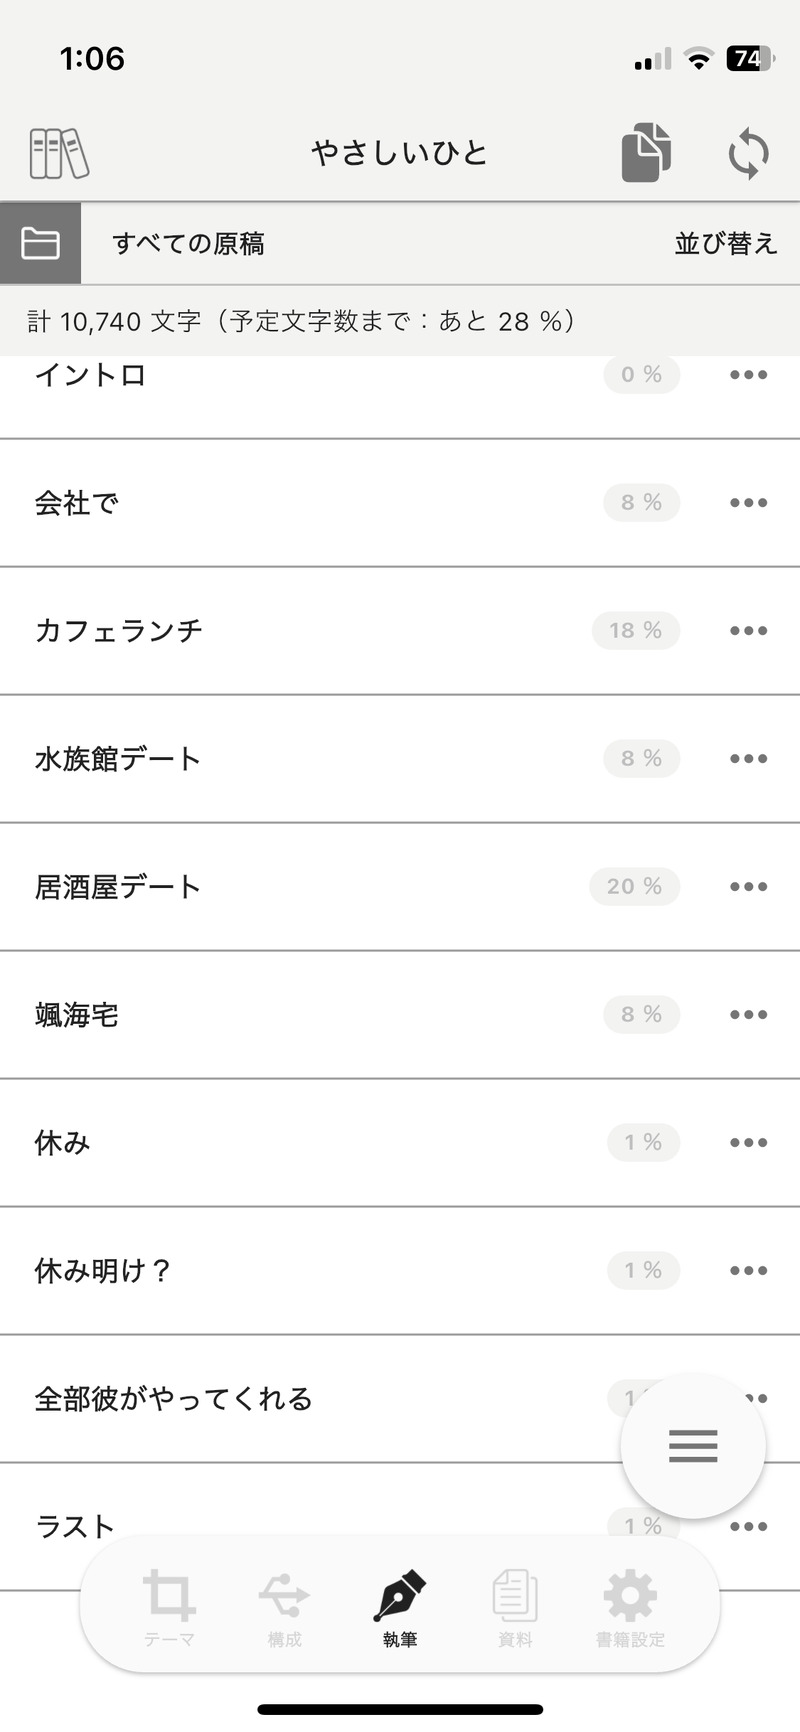Open the 書籍設定 gear tab
The width and height of the screenshot is (800, 1732).
coord(630,1607)
